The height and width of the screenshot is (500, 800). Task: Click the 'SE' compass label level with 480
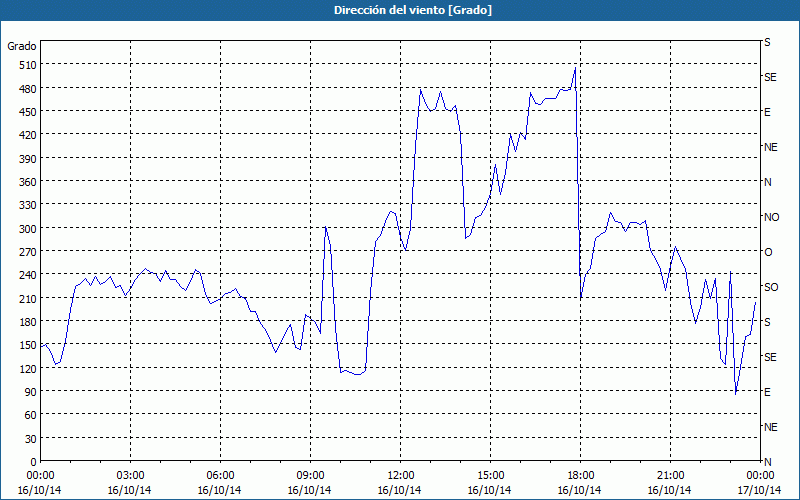[770, 77]
